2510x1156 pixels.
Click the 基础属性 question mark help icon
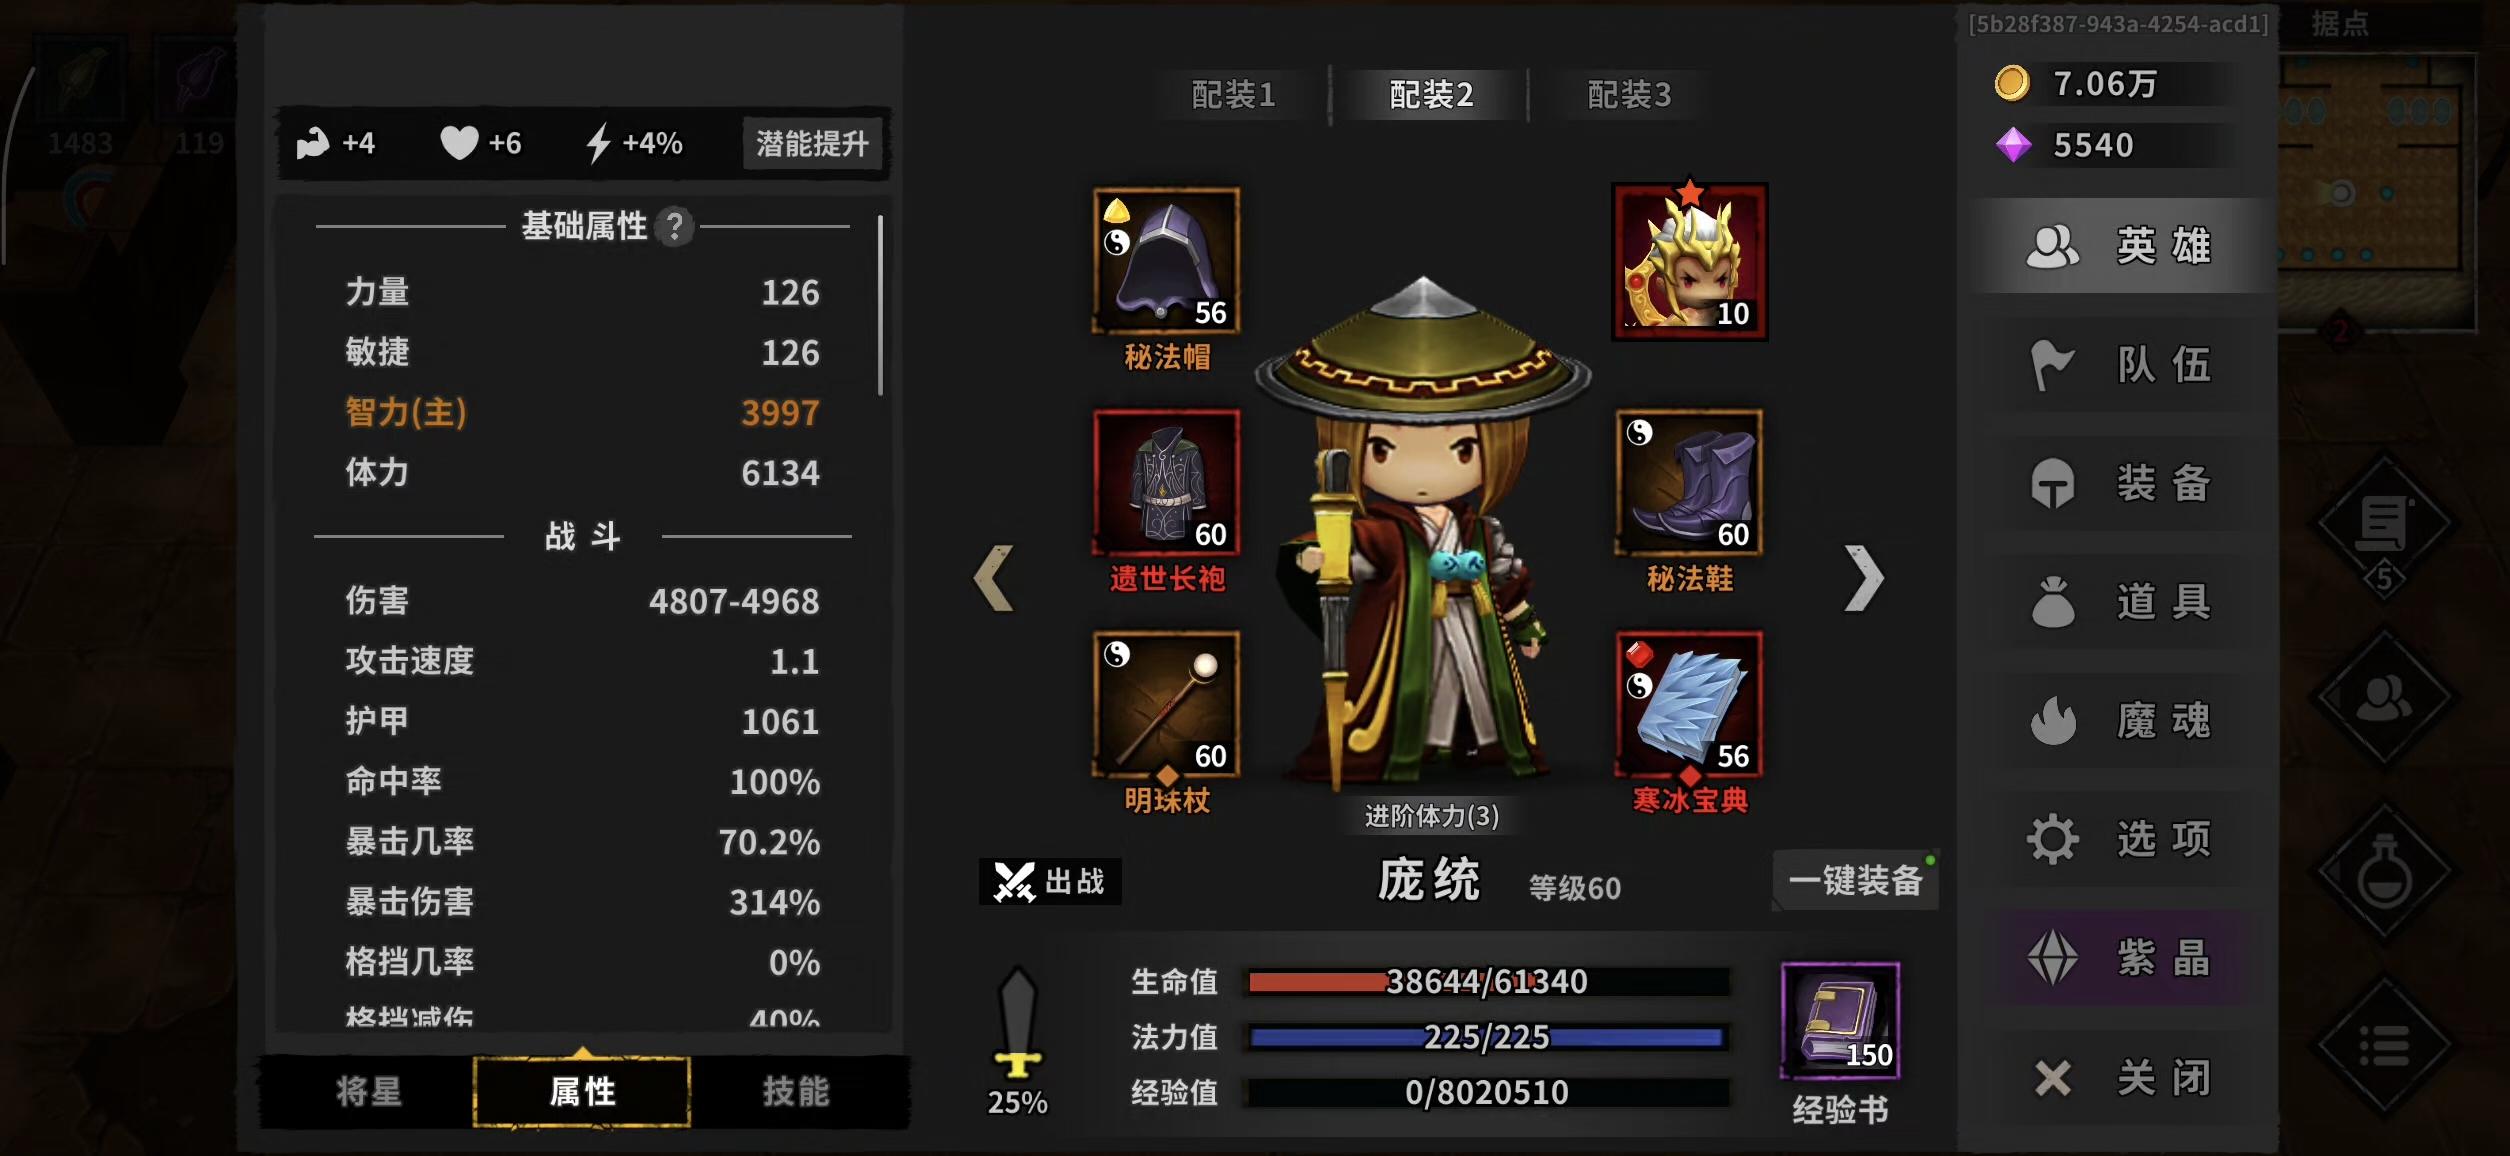click(x=675, y=227)
